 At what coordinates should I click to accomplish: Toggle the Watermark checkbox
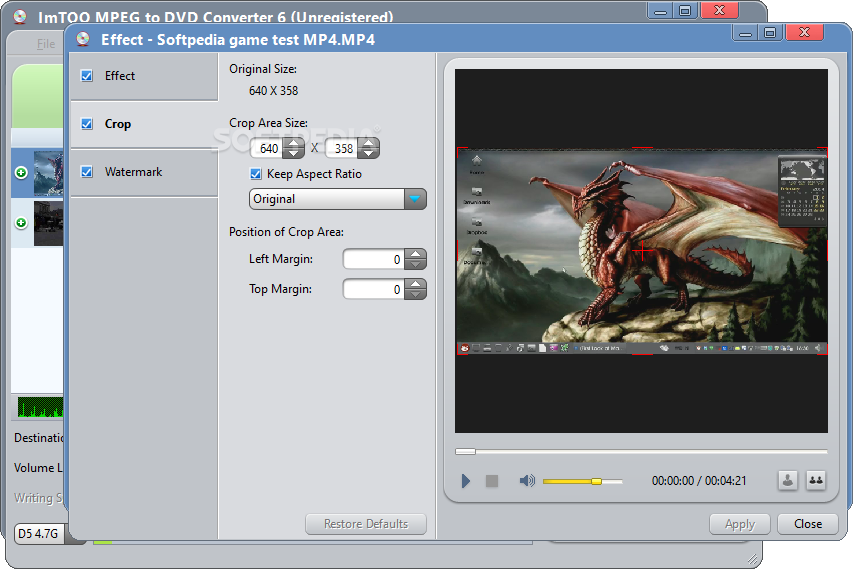point(87,172)
